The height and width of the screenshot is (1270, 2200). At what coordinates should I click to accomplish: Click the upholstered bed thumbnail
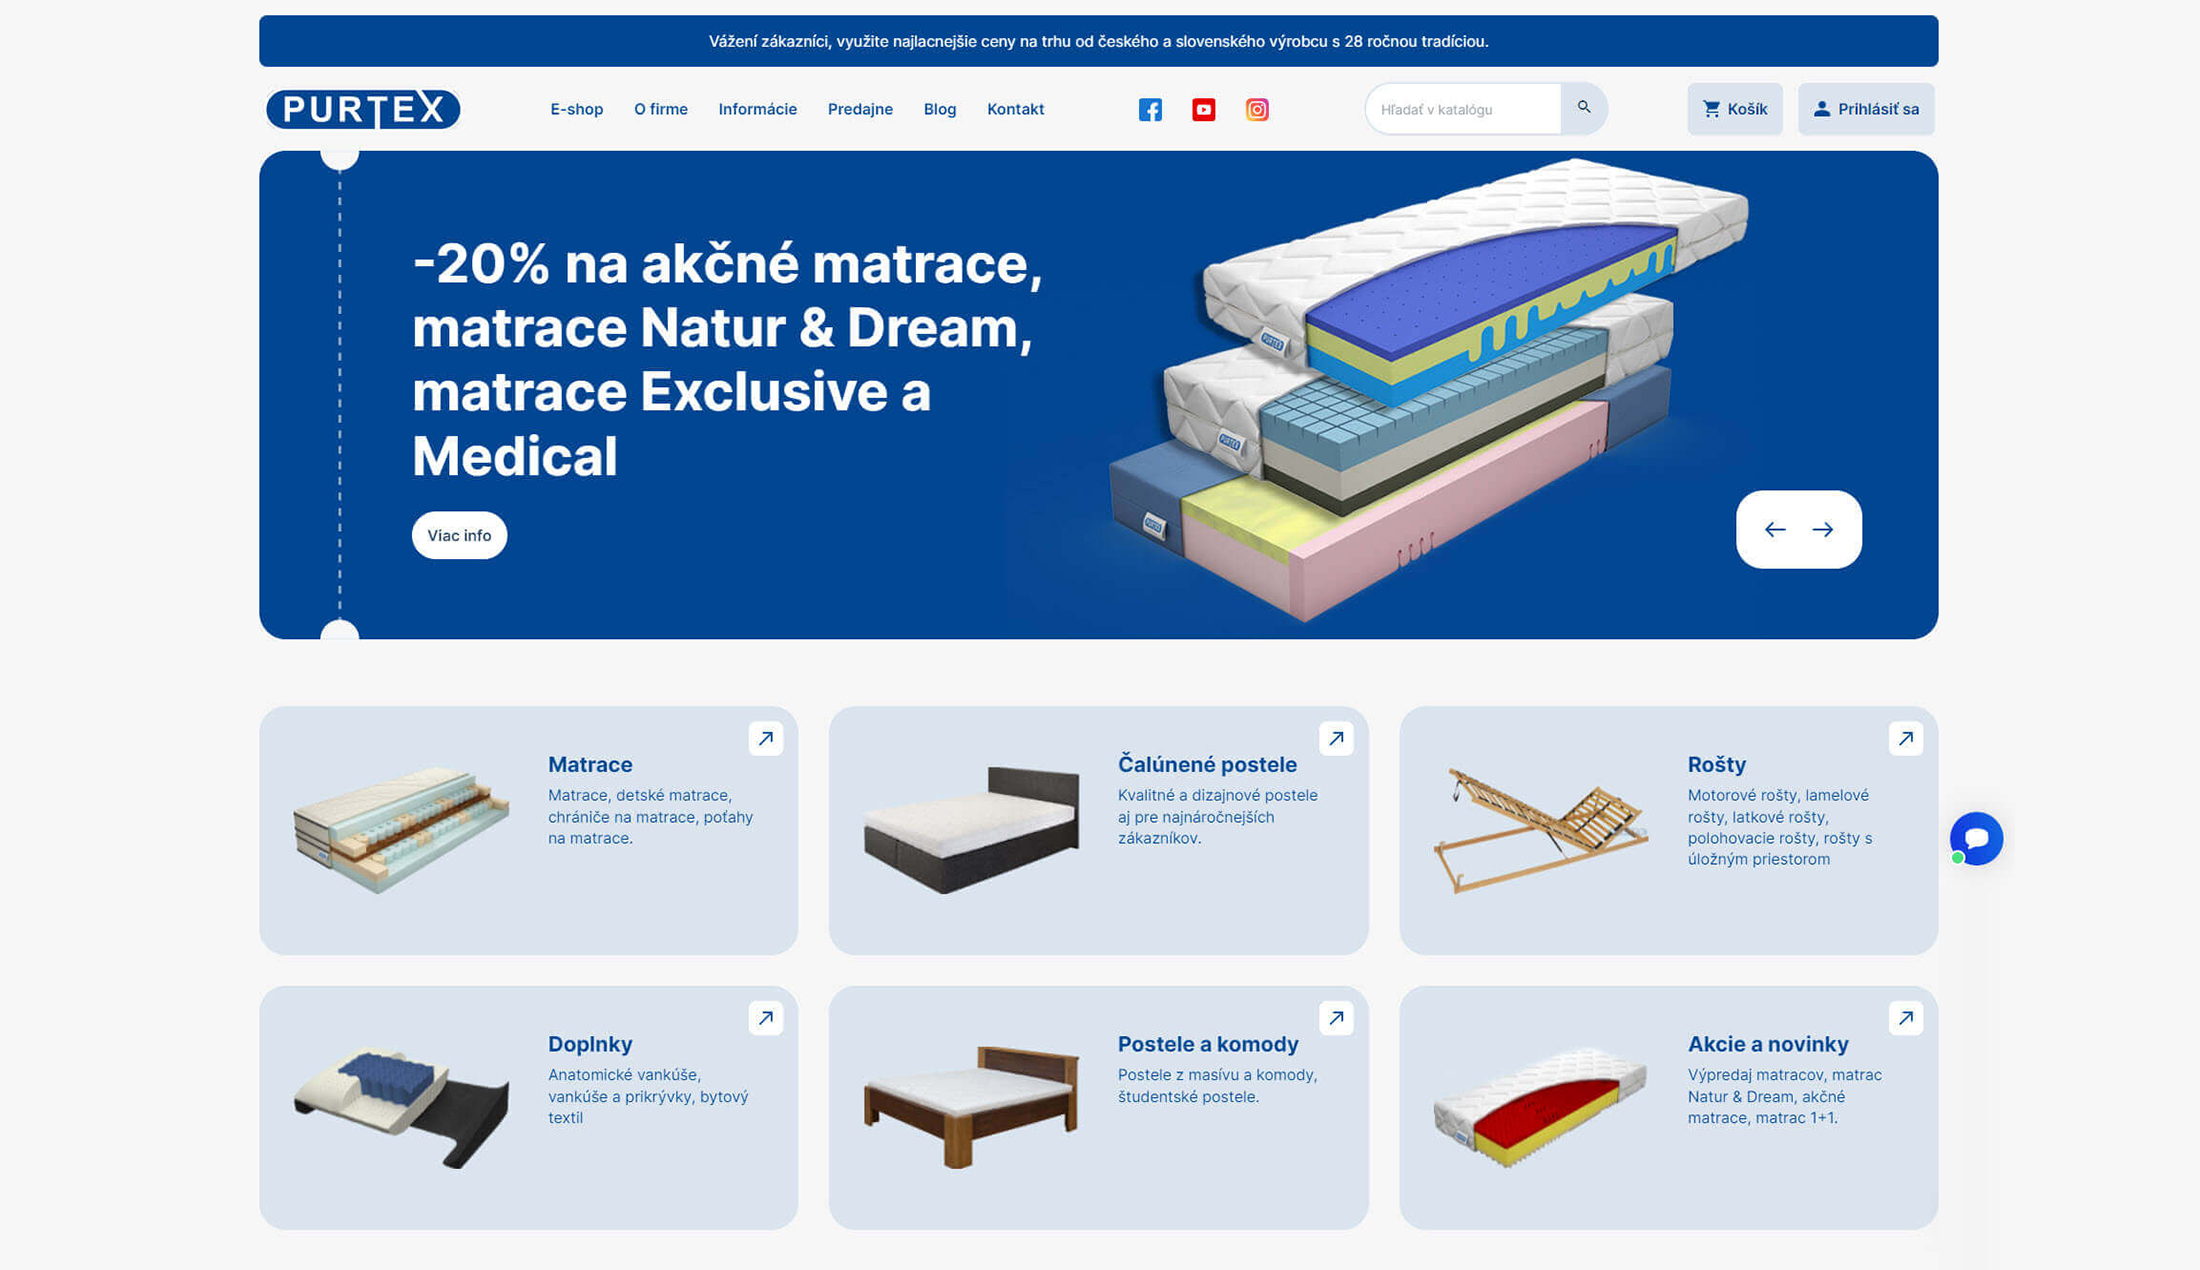pyautogui.click(x=972, y=829)
